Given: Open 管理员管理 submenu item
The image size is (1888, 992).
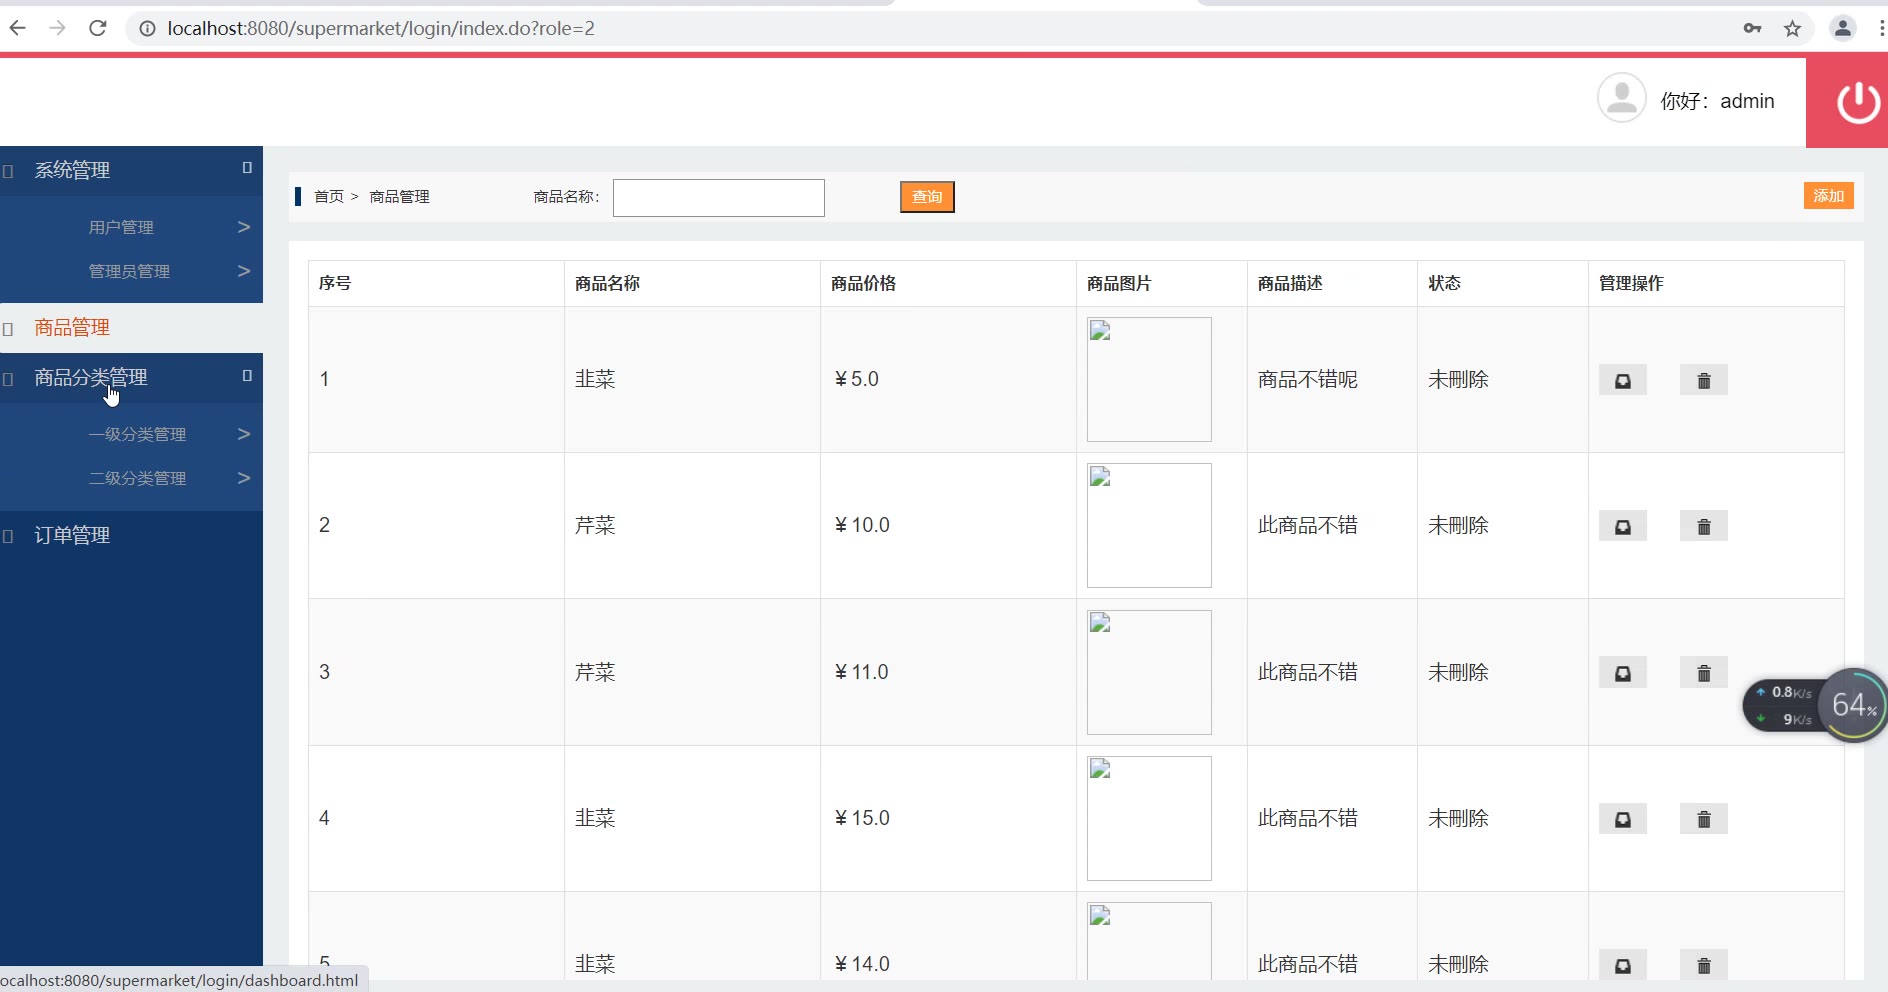Looking at the screenshot, I should 130,271.
